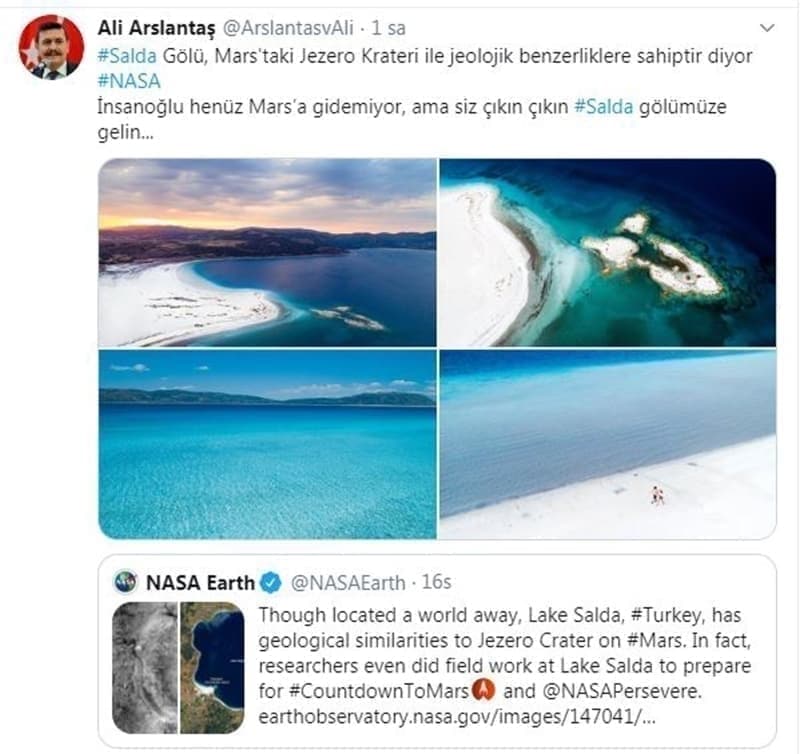
Task: Open the NASA Earth account name
Action: coord(200,583)
